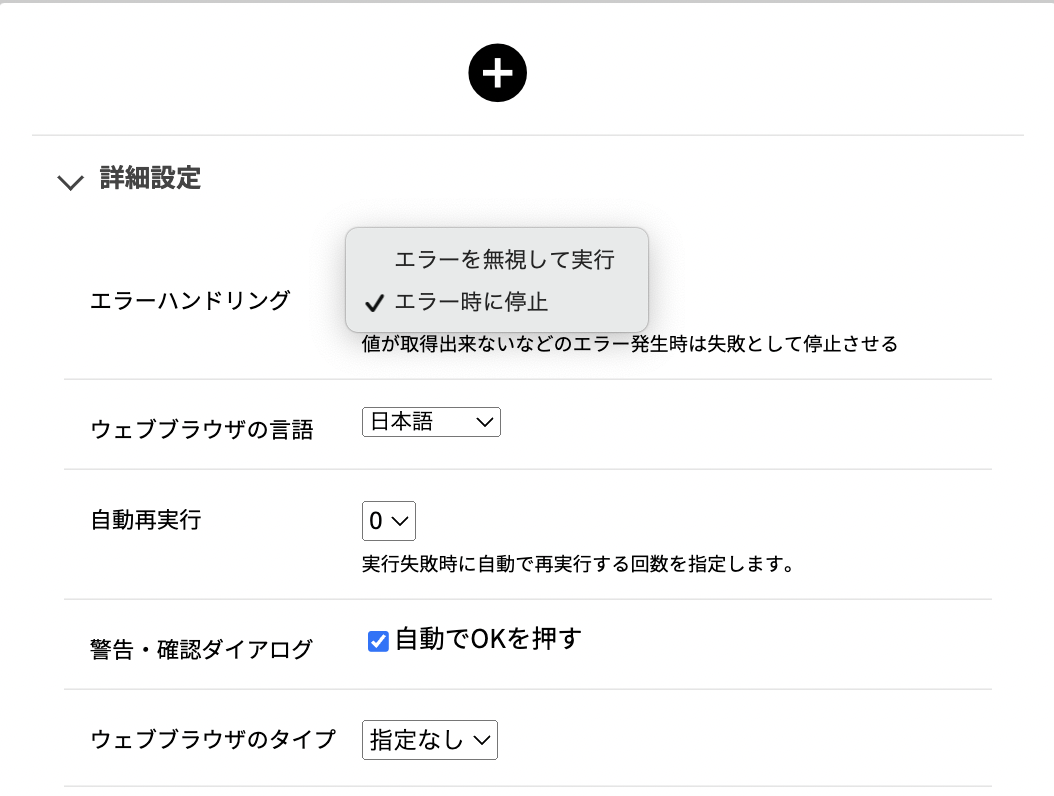This screenshot has width=1054, height=796.
Task: Collapse 詳細設定 section using chevron arrow
Action: point(71,182)
